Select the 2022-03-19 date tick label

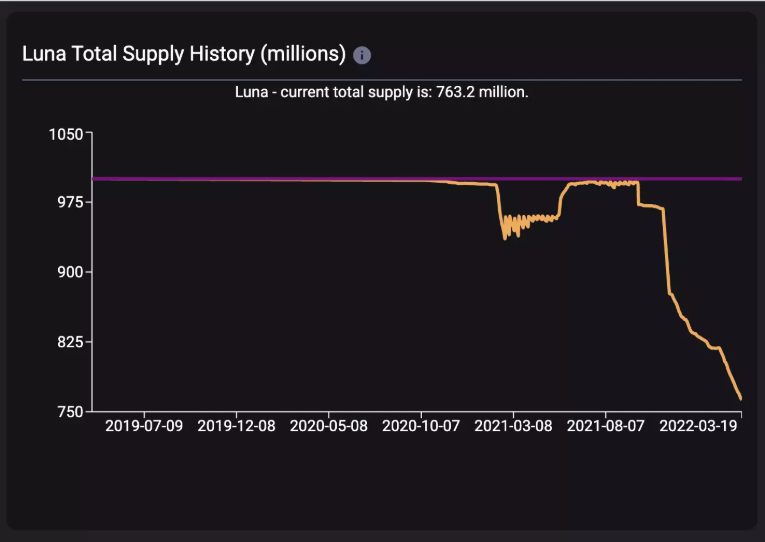(698, 426)
